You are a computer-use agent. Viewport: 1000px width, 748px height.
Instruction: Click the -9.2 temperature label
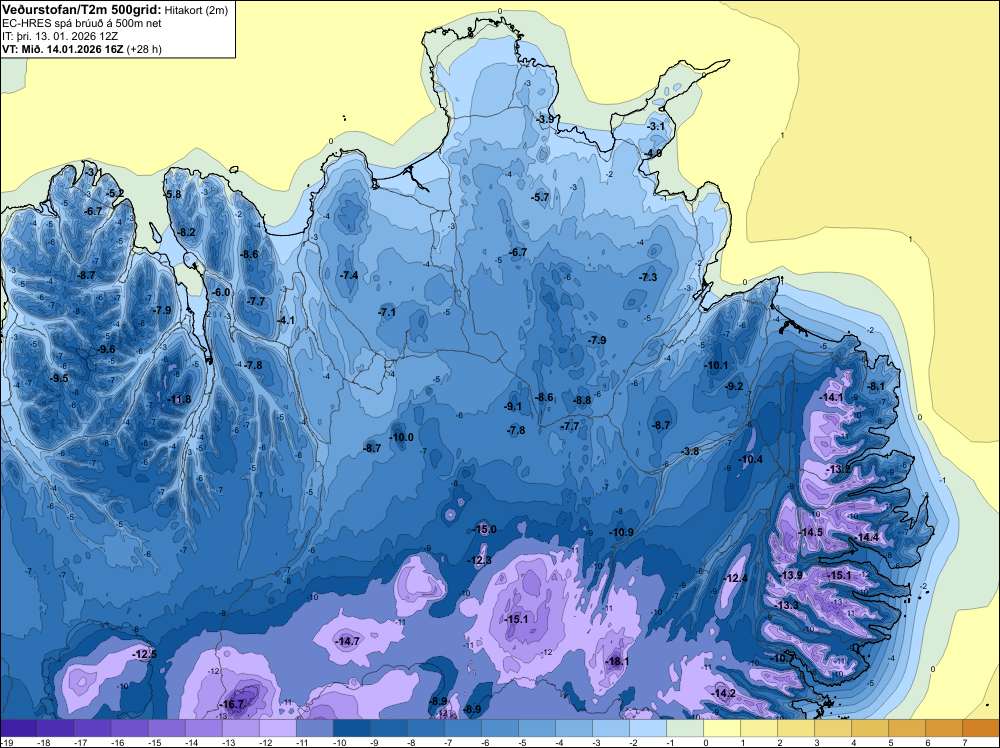click(x=734, y=386)
